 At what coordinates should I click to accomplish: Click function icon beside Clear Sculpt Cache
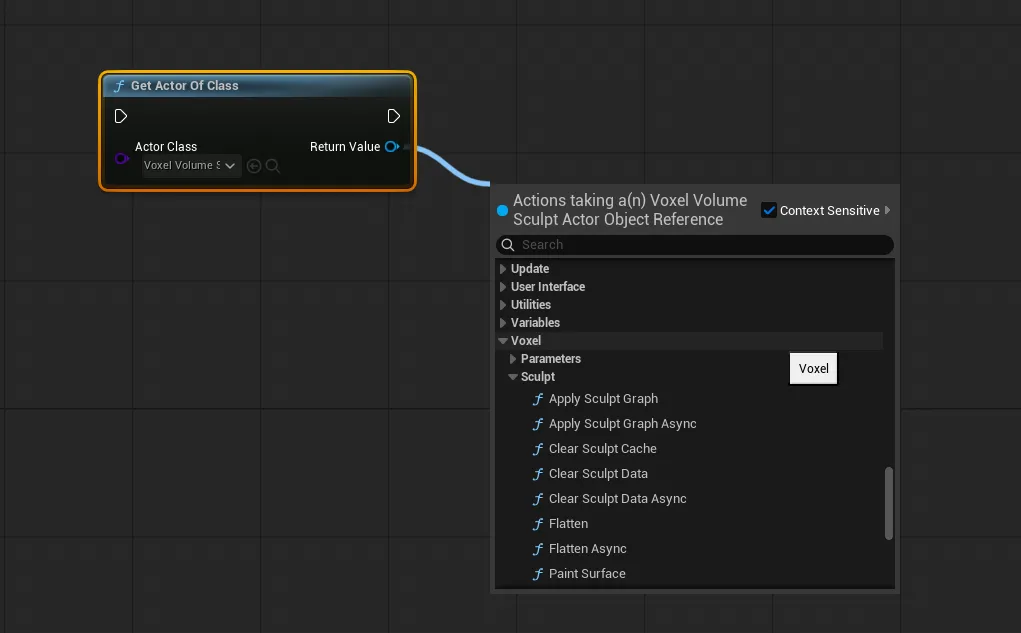538,449
